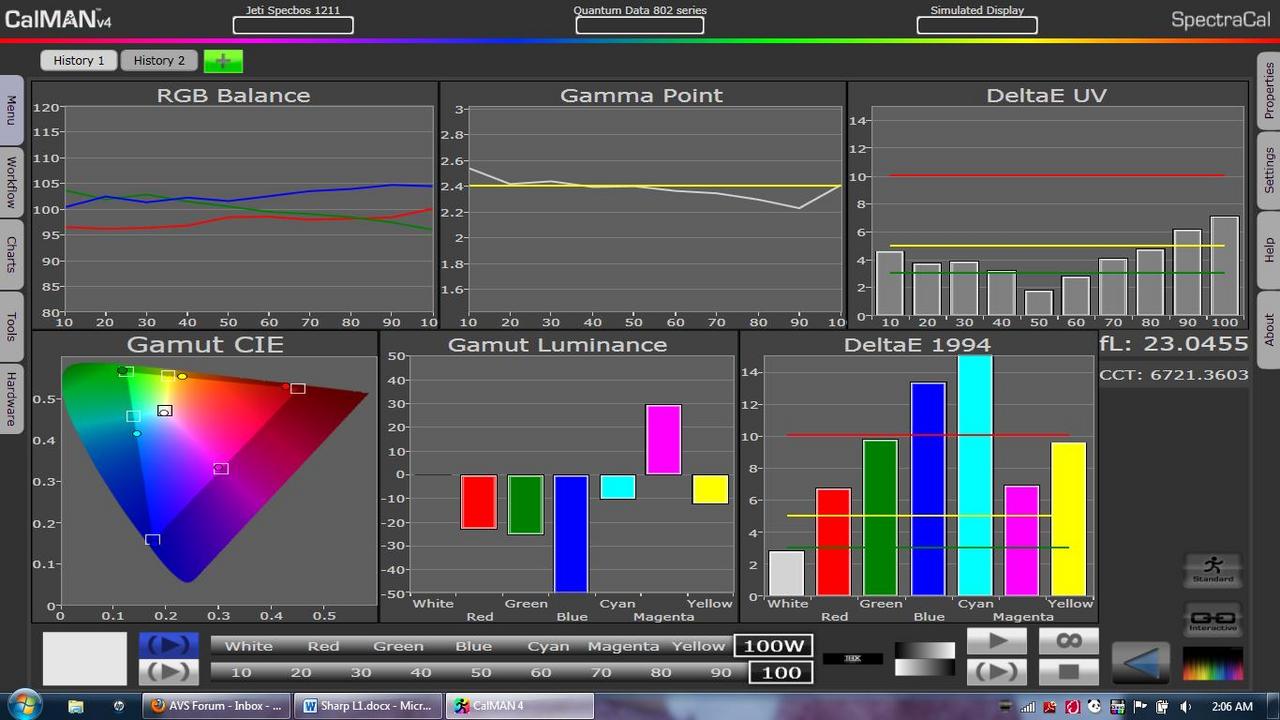Enable continuous reading with infinity button
The width and height of the screenshot is (1280, 720).
click(x=1069, y=641)
